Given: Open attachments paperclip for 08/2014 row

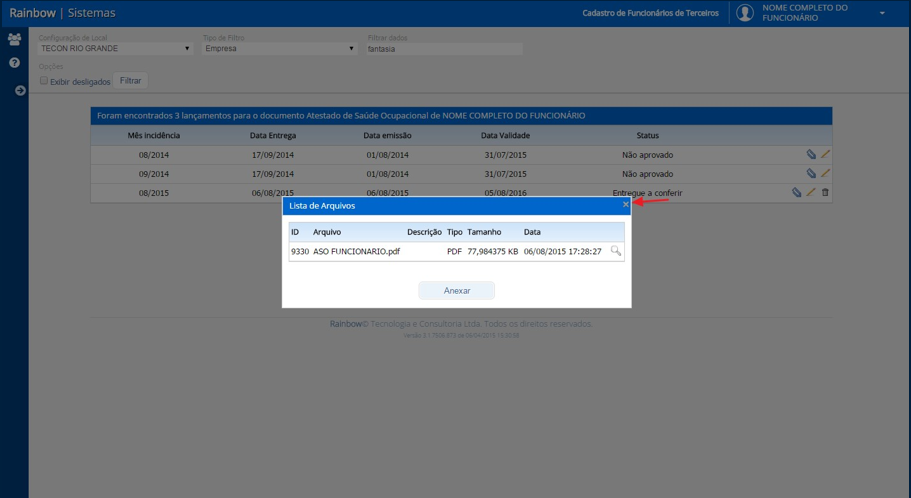Looking at the screenshot, I should click(811, 155).
